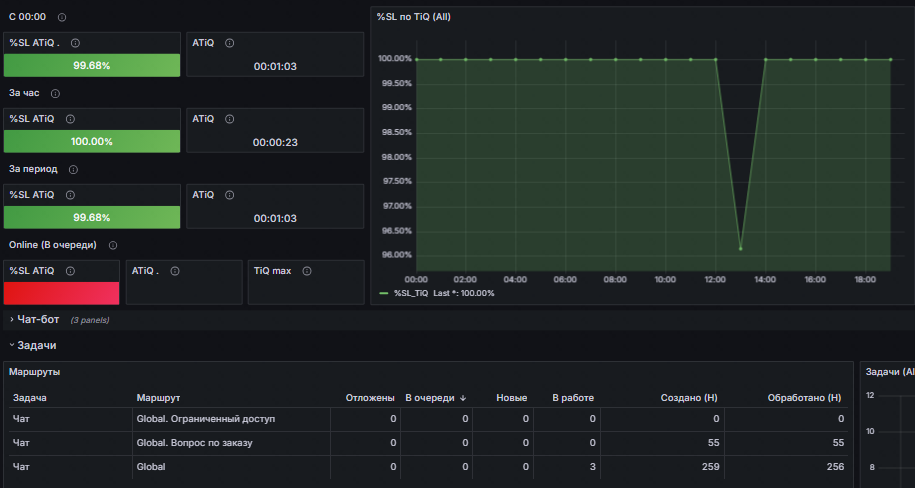Screen dimensions: 915x488
Task: Click info icon on top %SL ATiQ . panel
Action: 75,43
